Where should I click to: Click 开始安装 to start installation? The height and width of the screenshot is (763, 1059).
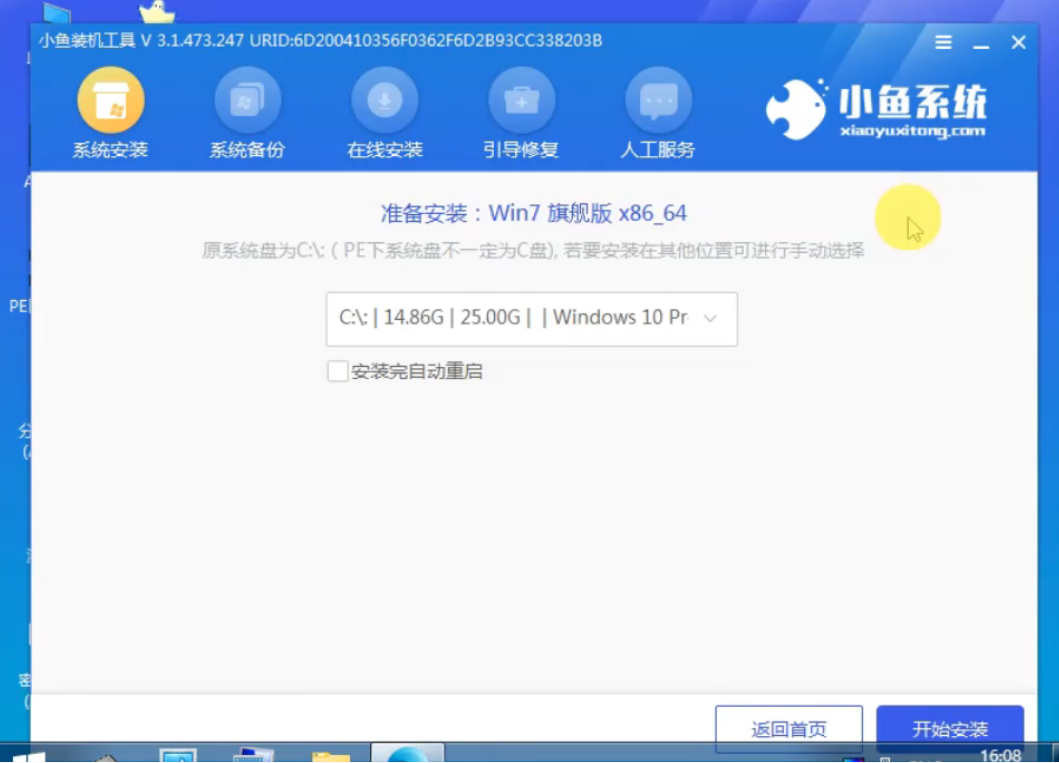pos(948,729)
